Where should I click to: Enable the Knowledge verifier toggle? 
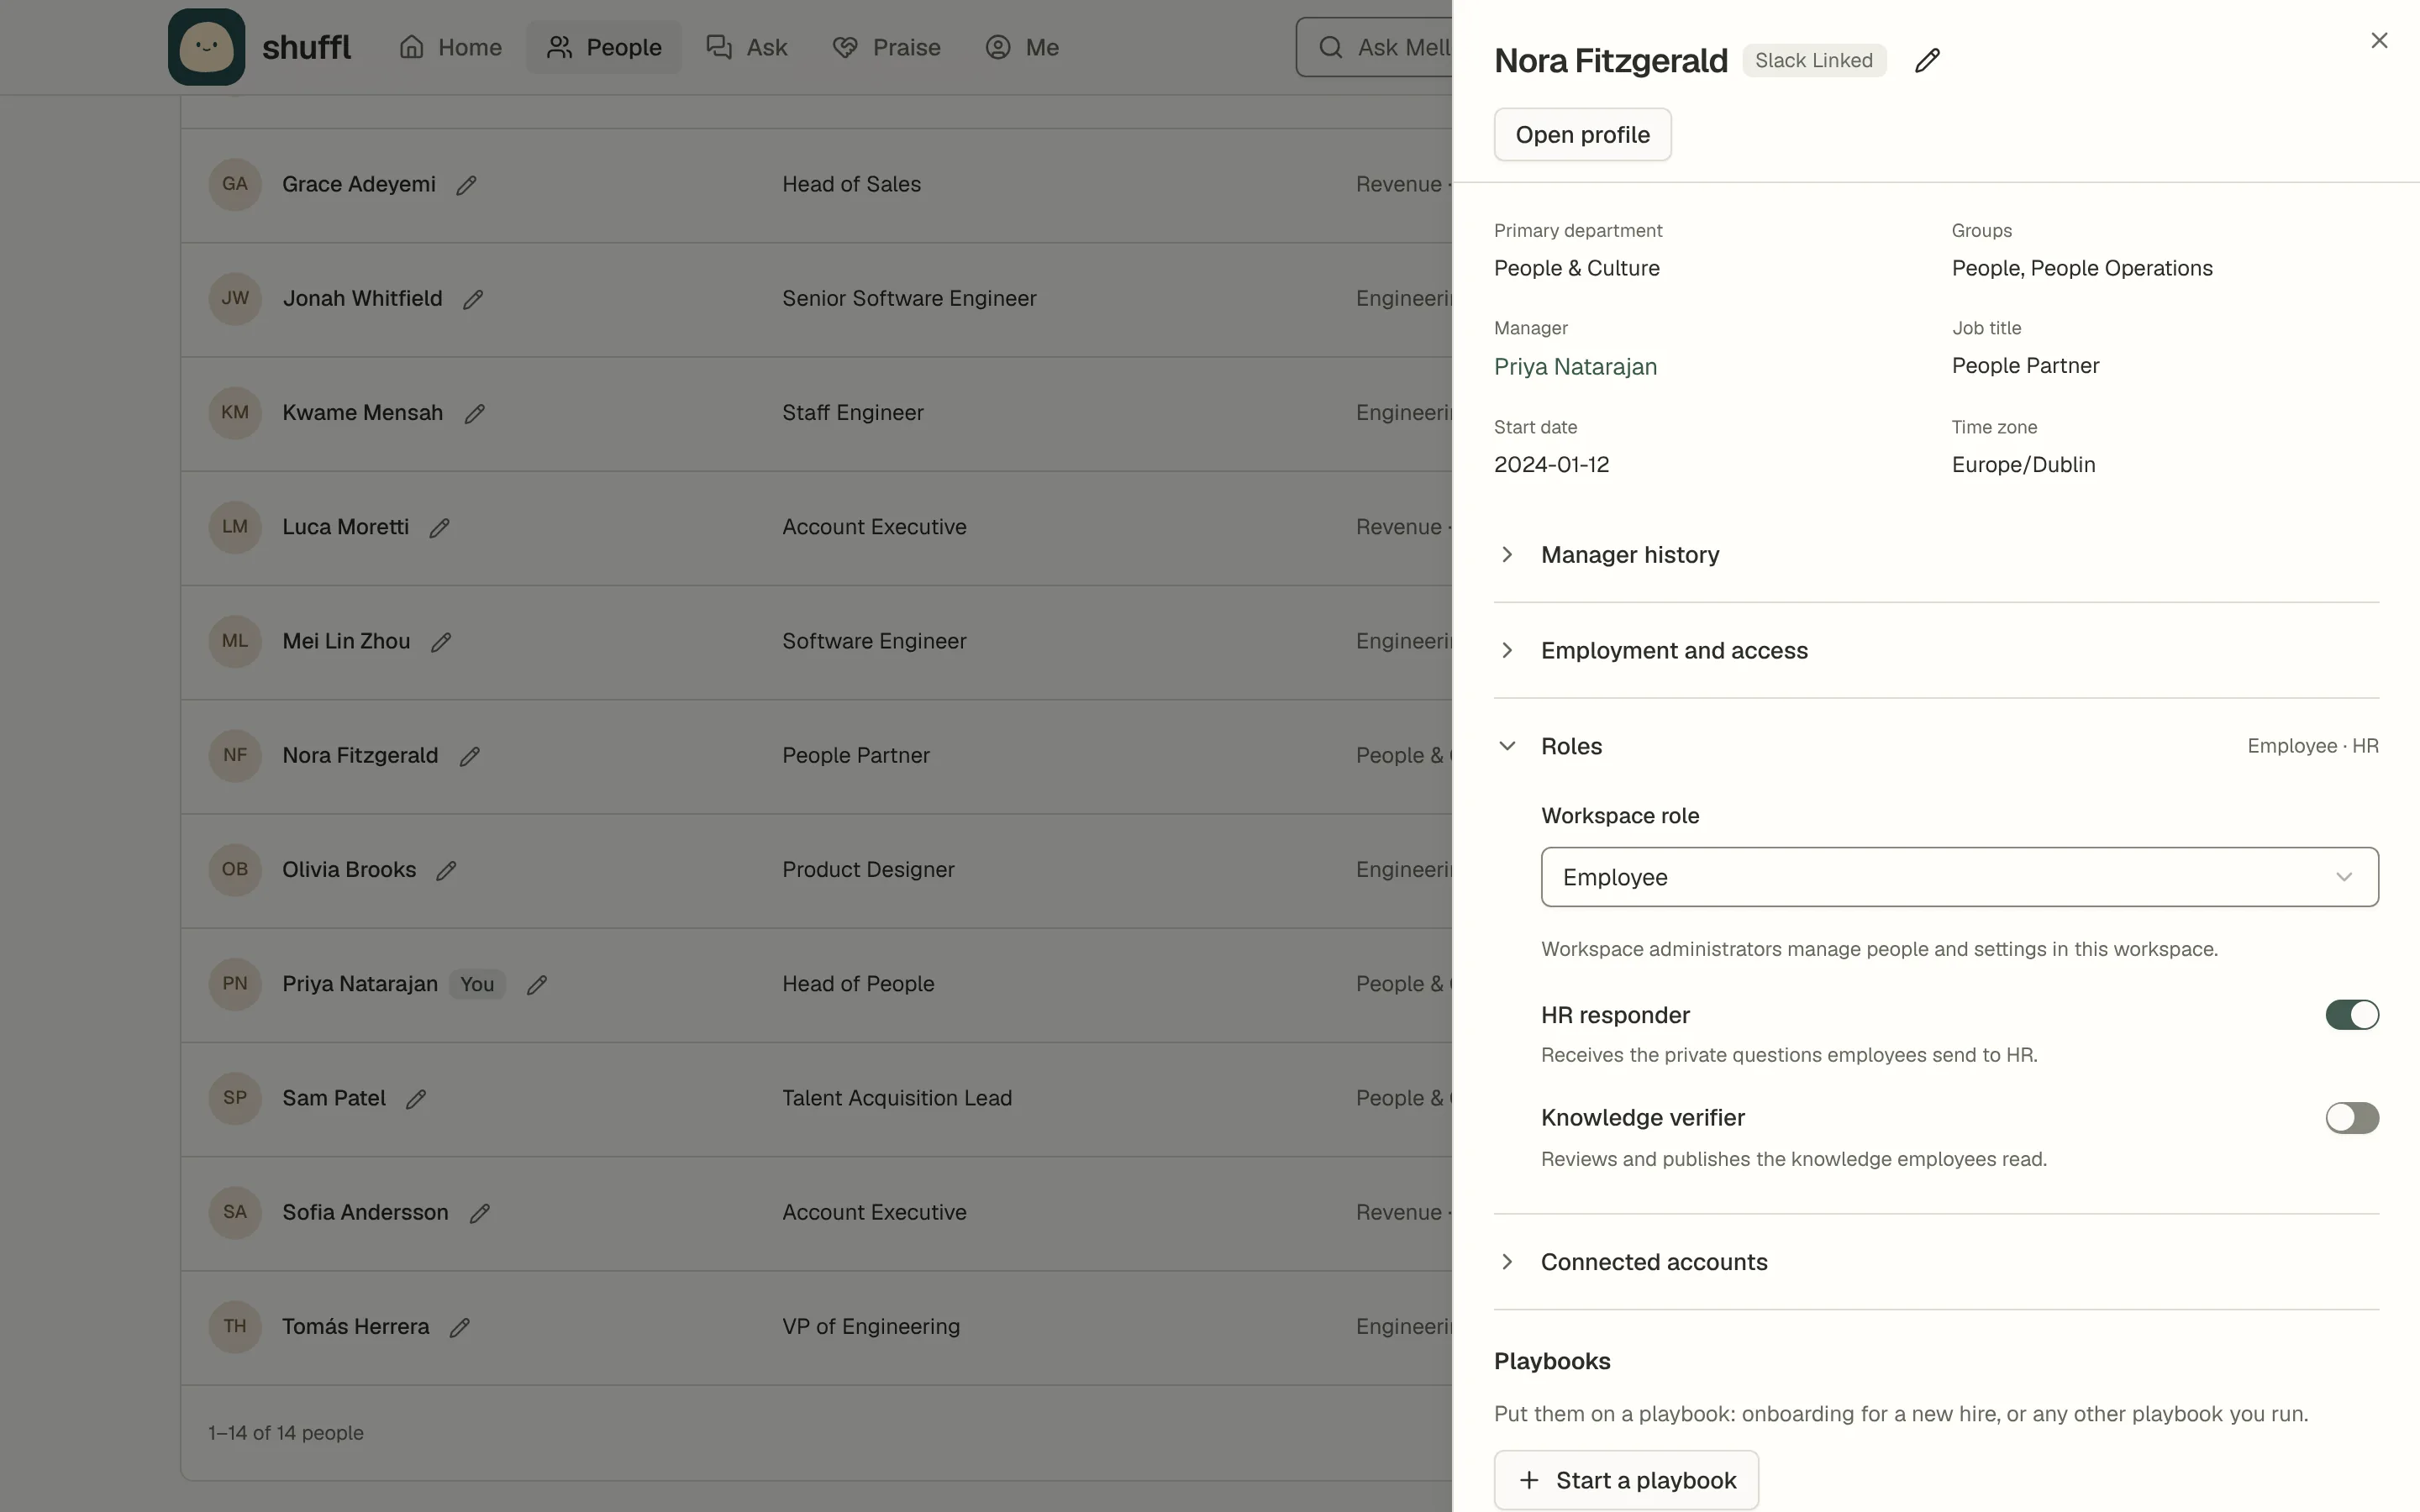pyautogui.click(x=2352, y=1118)
